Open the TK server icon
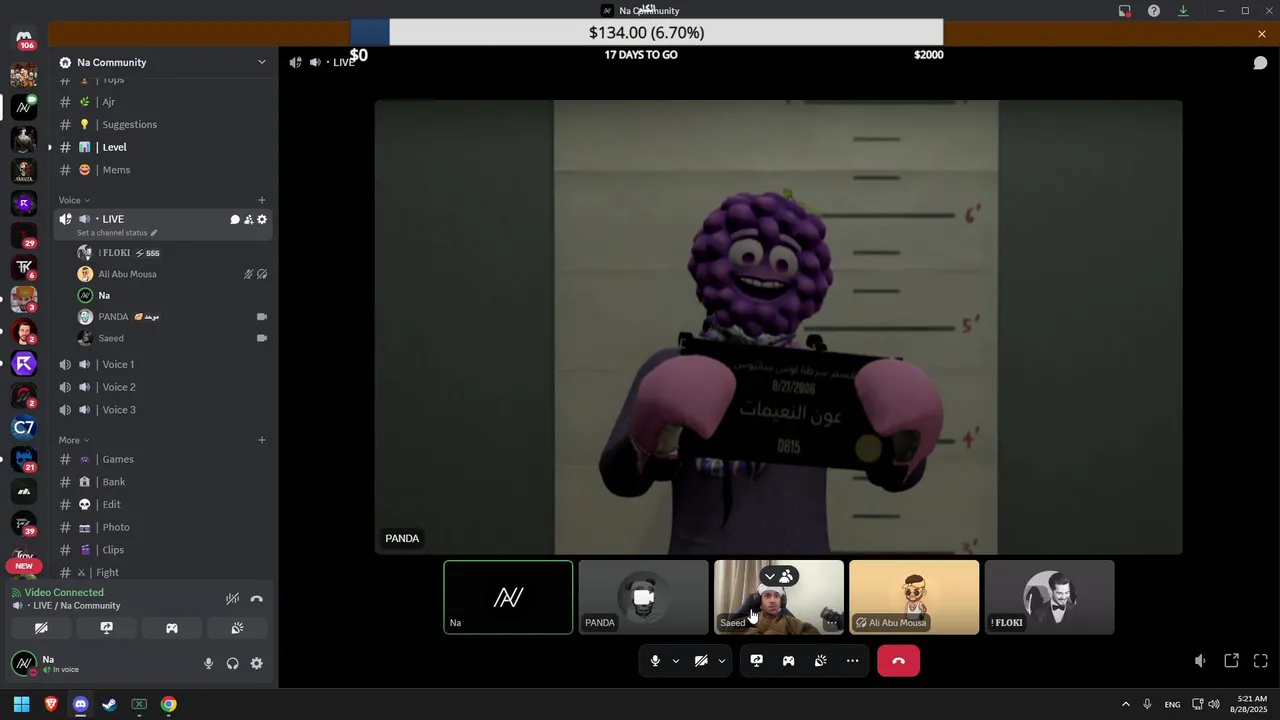The width and height of the screenshot is (1280, 720). click(24, 267)
